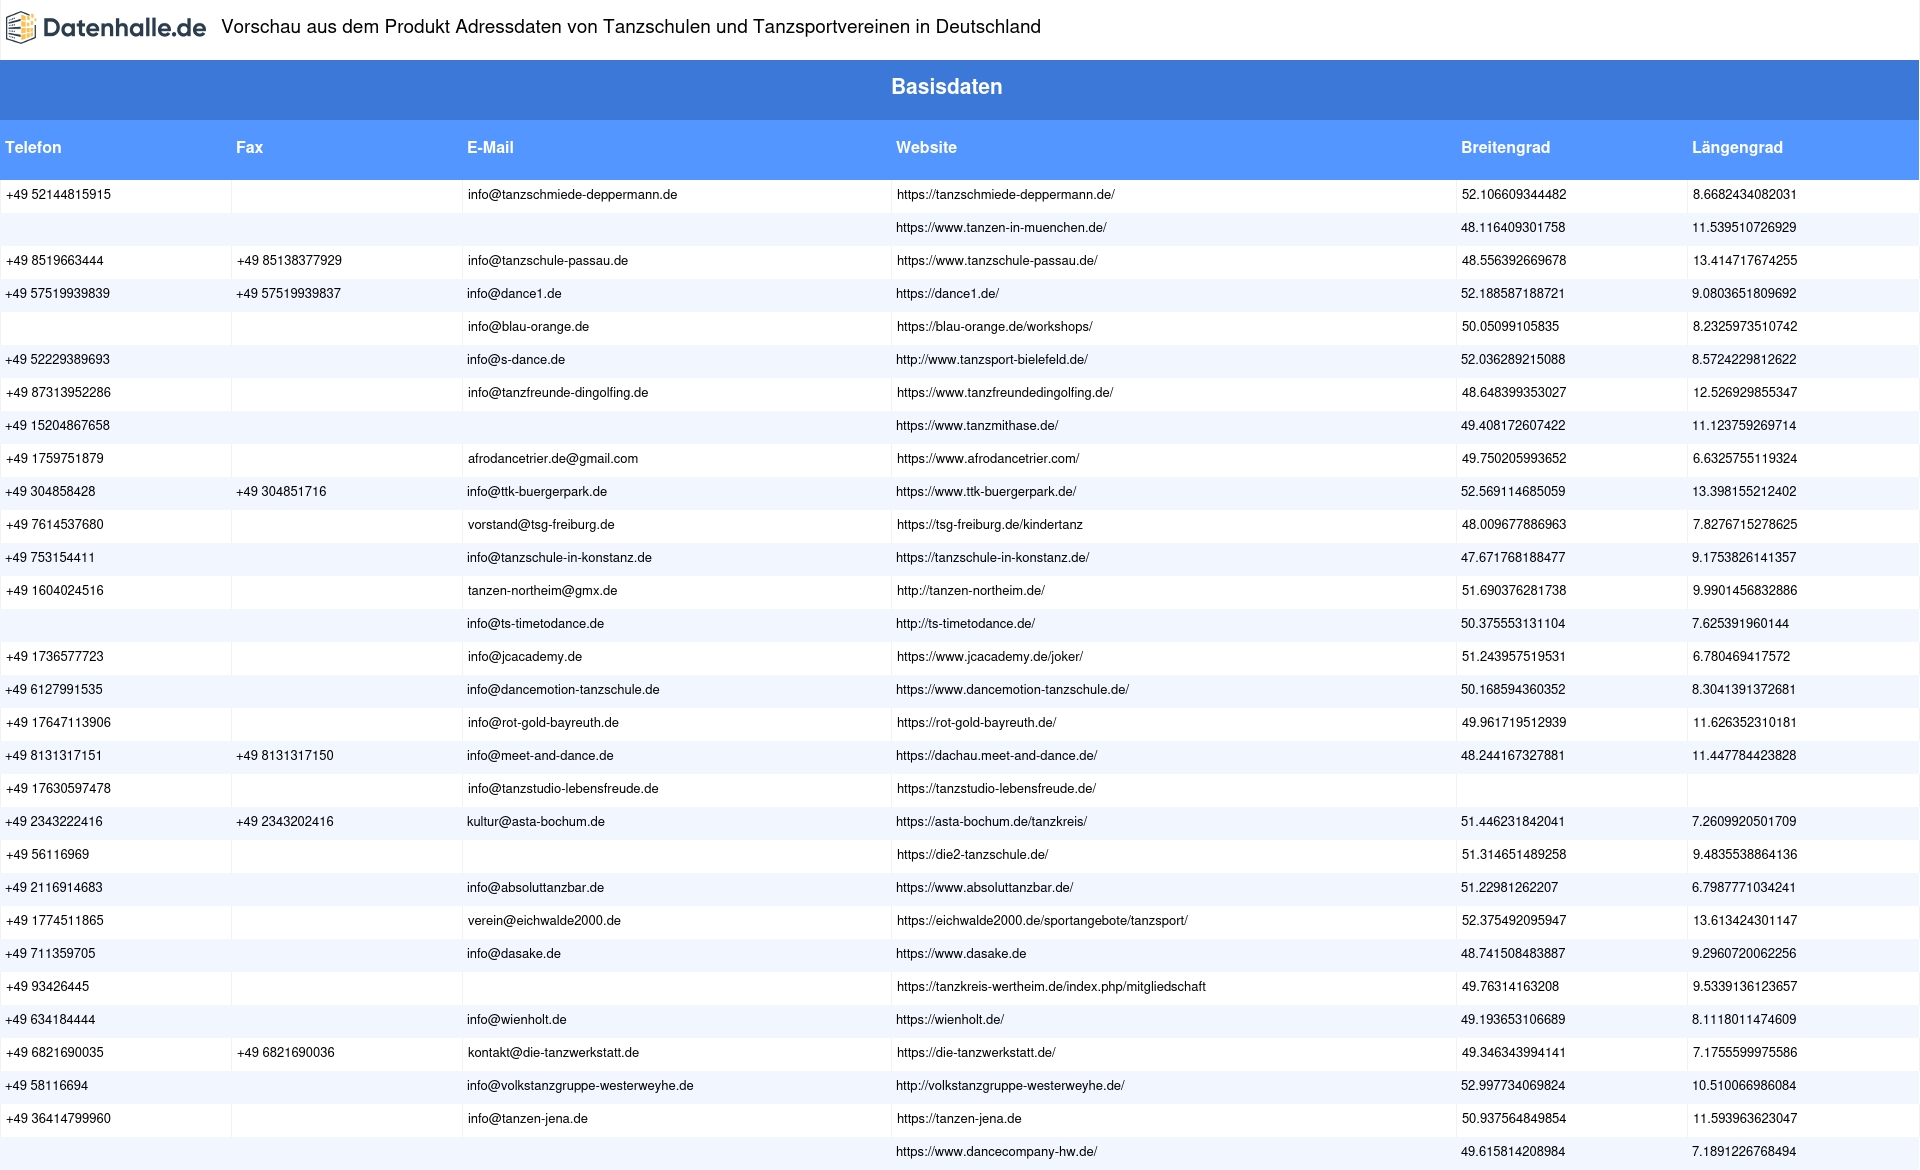This screenshot has width=1920, height=1170.
Task: Select email afrodancetrier.de@gmail.com
Action: point(552,459)
